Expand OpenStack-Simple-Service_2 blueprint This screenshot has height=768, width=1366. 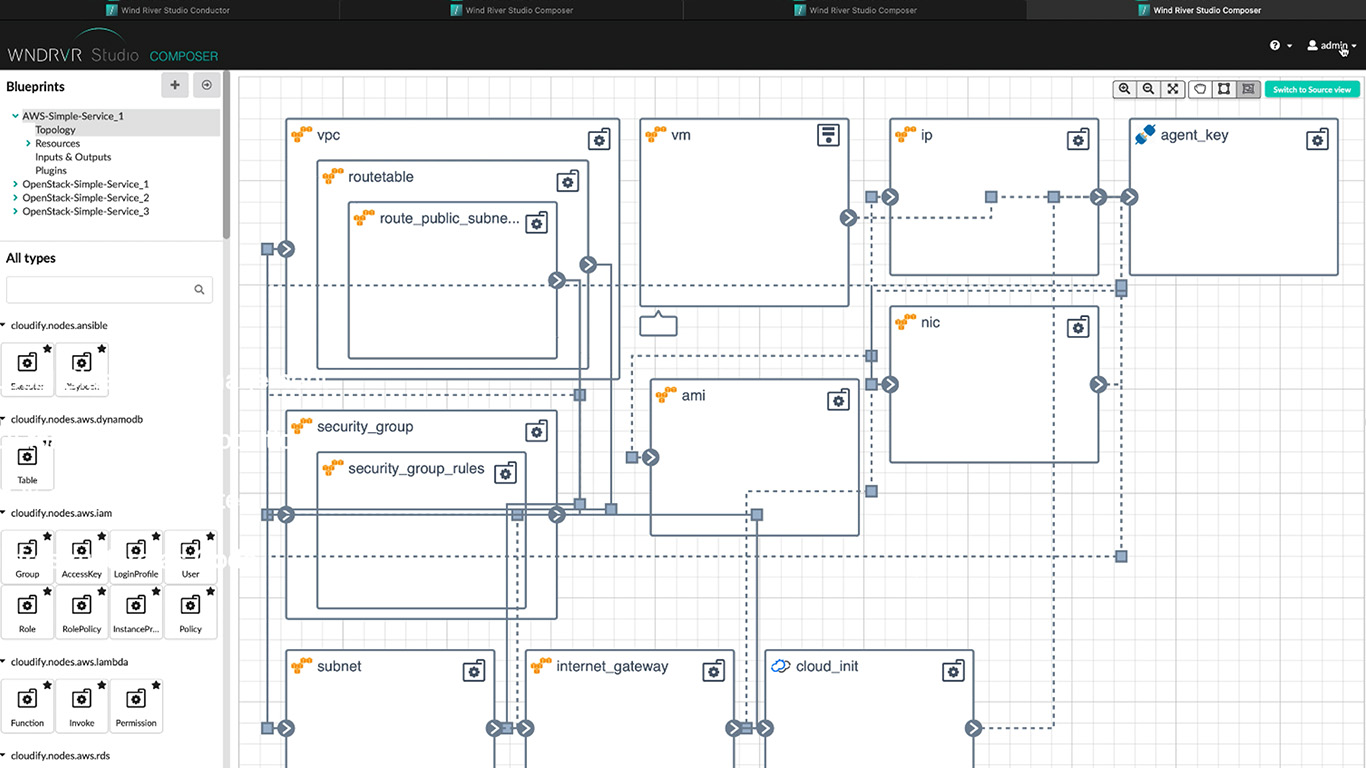coord(15,198)
